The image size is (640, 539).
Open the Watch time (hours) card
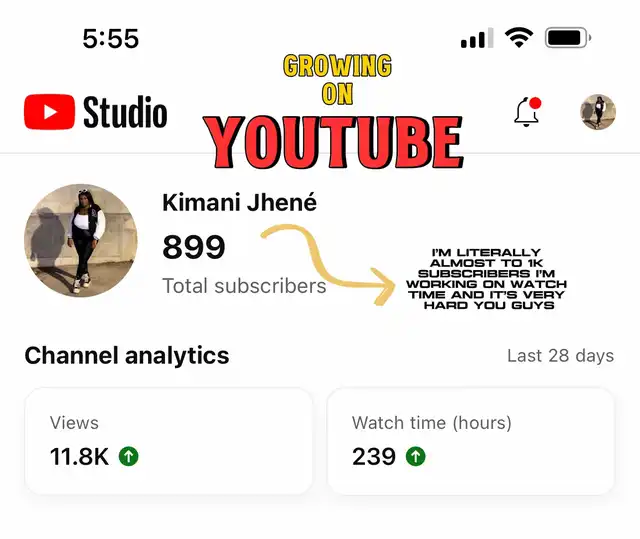tap(471, 441)
